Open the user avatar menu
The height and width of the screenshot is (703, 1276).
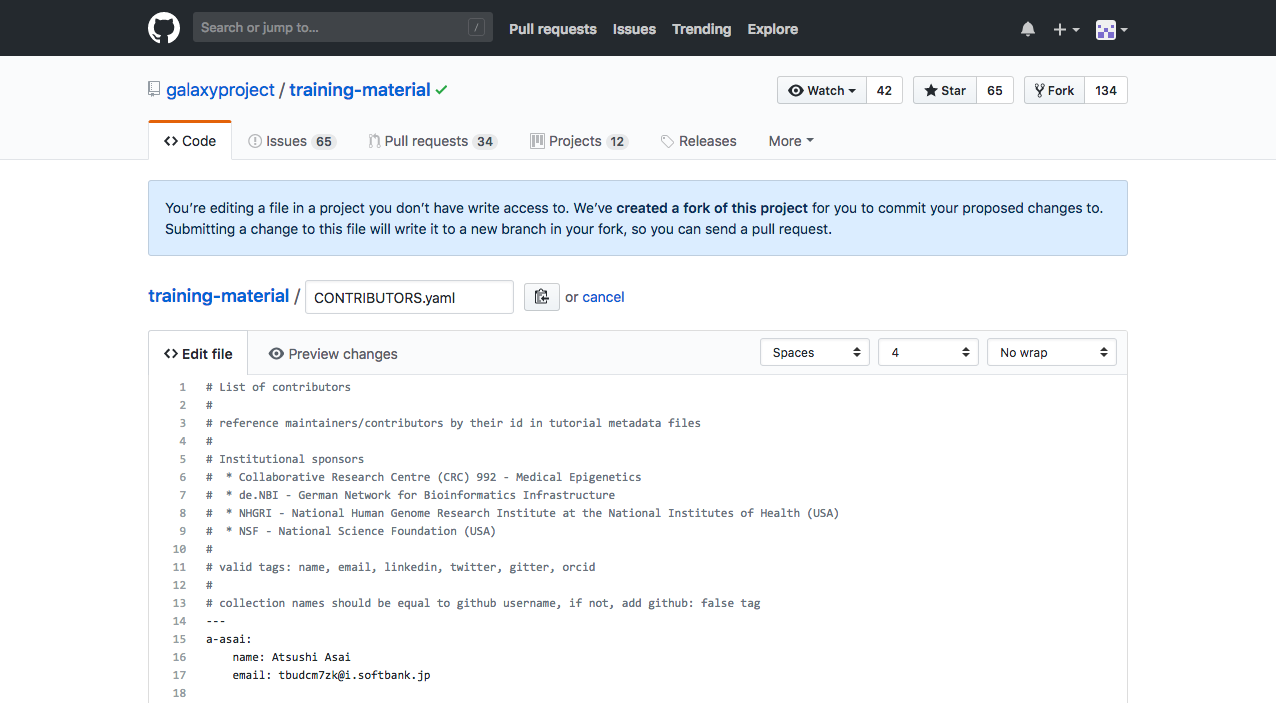coord(1111,29)
